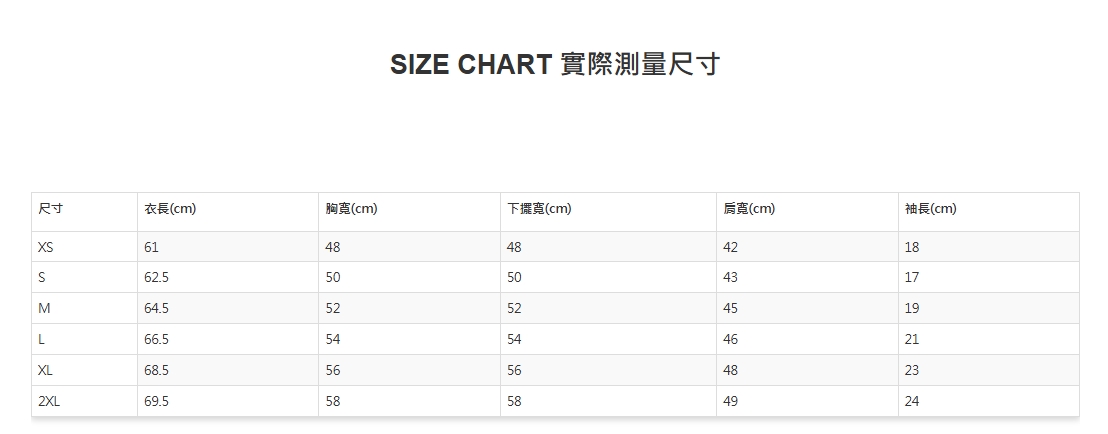1108x434 pixels.
Task: Select the 62.5 garment length cell
Action: [157, 278]
